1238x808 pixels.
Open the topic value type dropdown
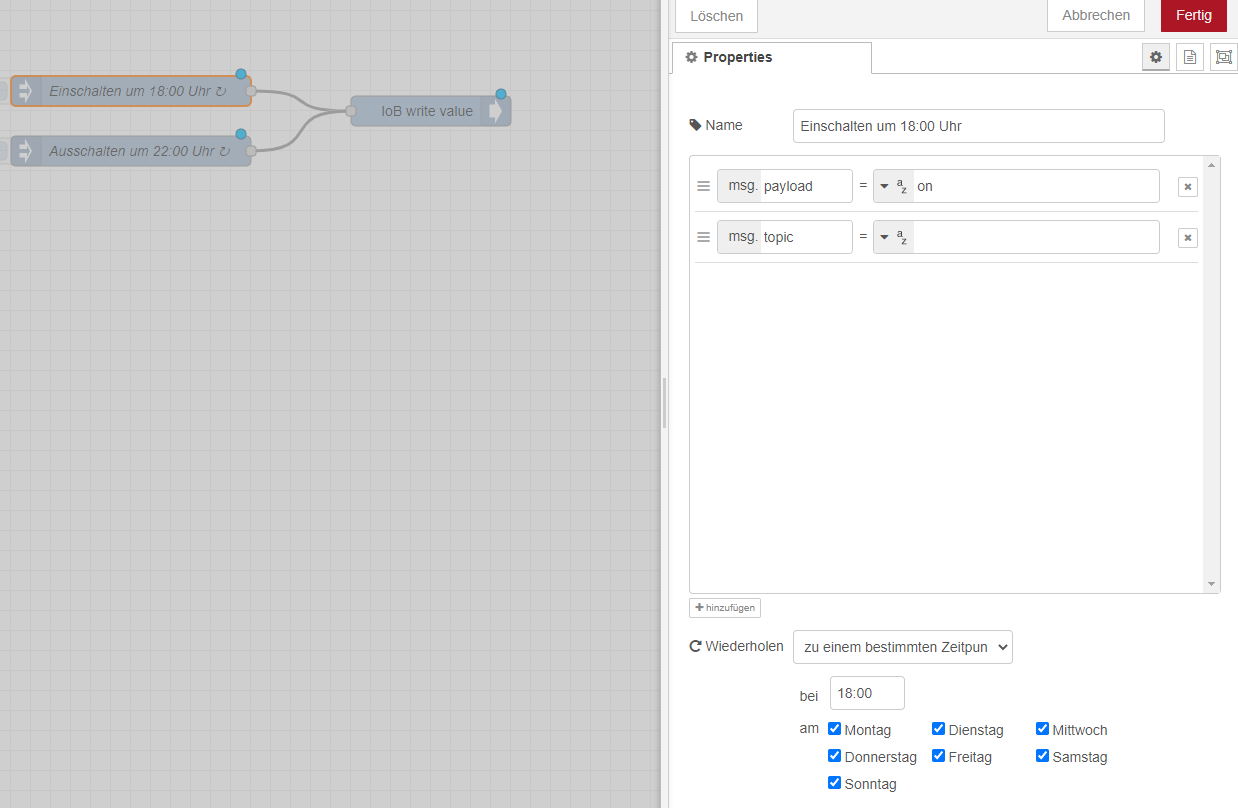coord(893,237)
